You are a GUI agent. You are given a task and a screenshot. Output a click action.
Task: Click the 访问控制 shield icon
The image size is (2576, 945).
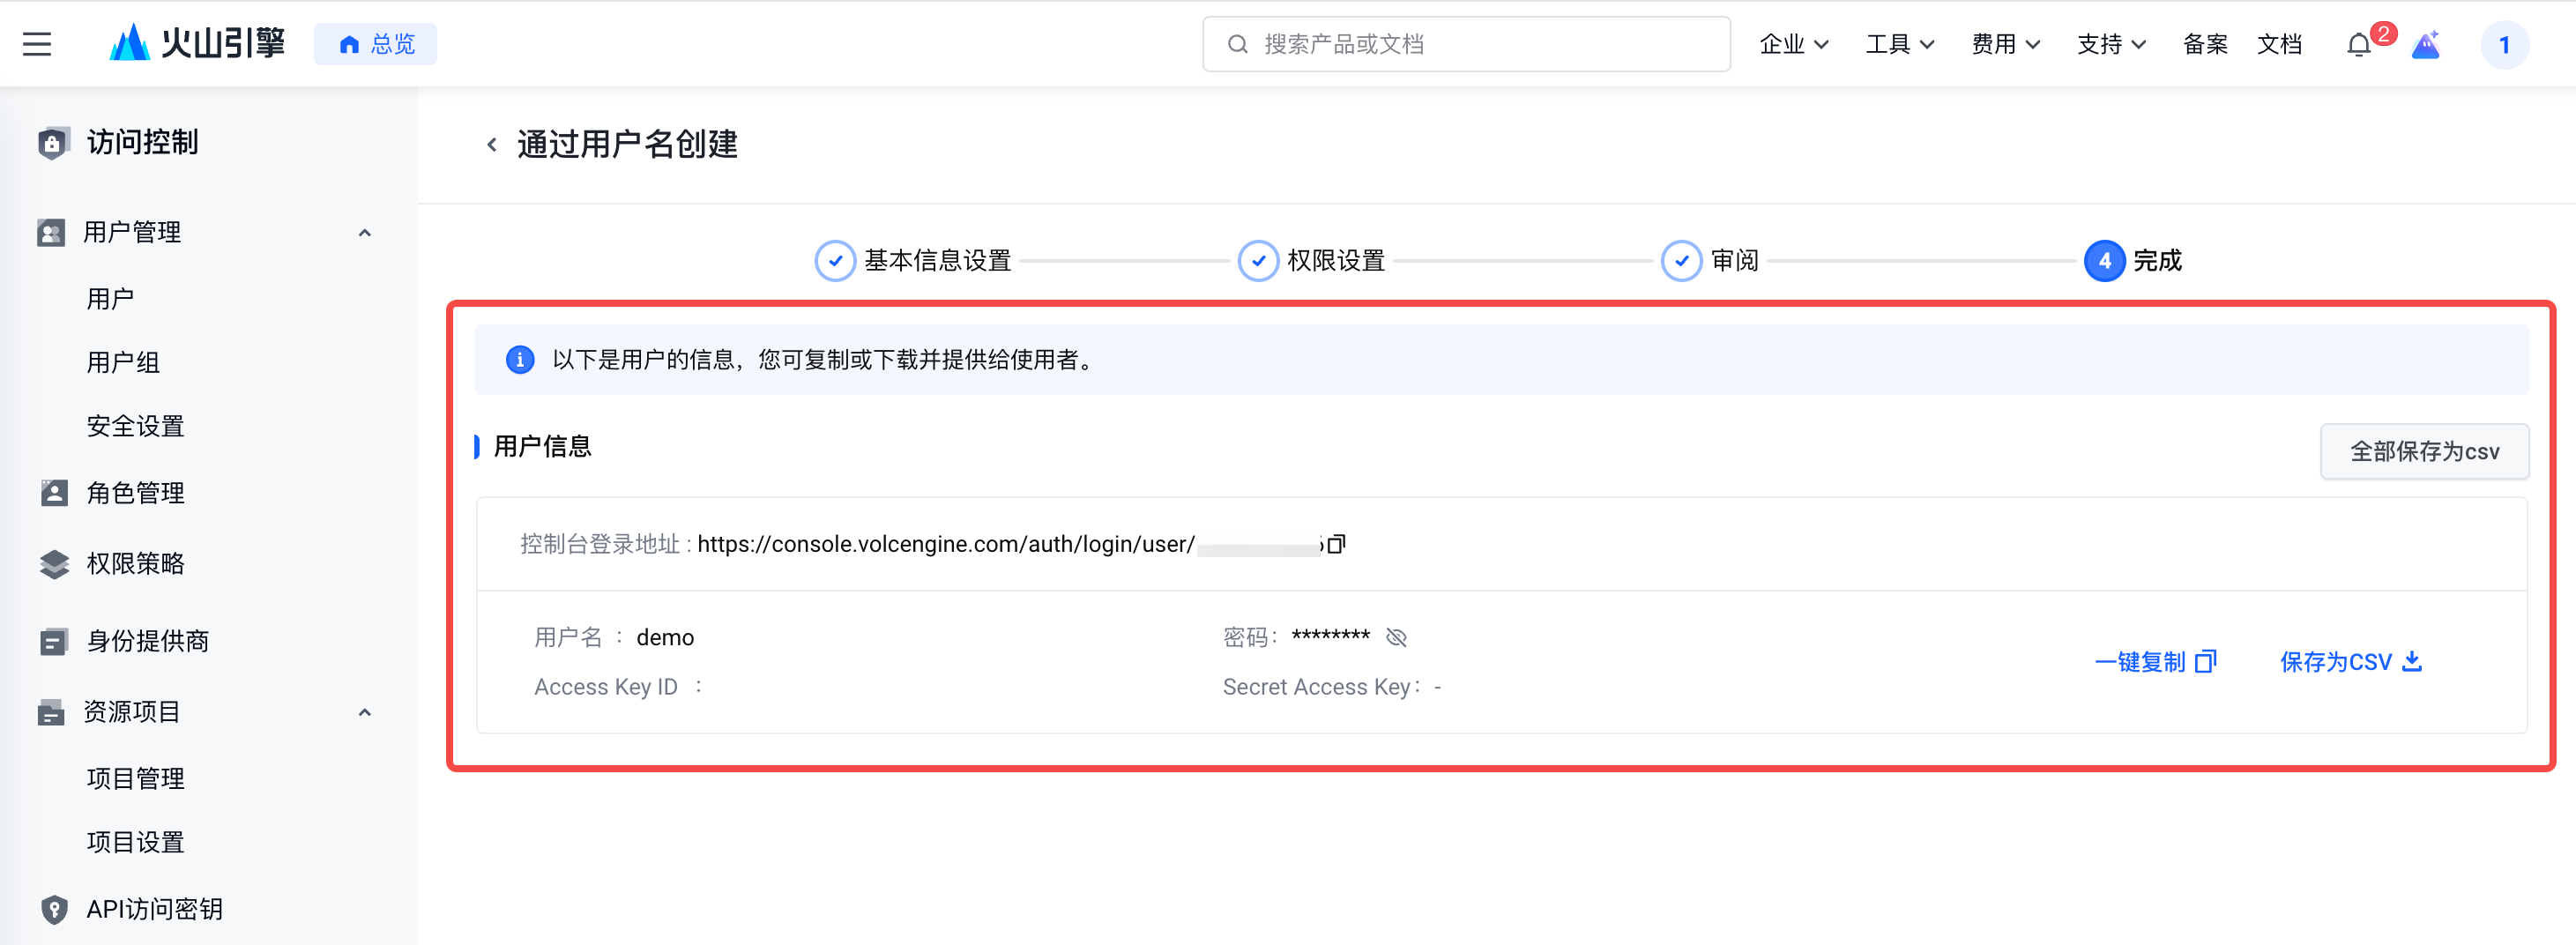pos(53,142)
